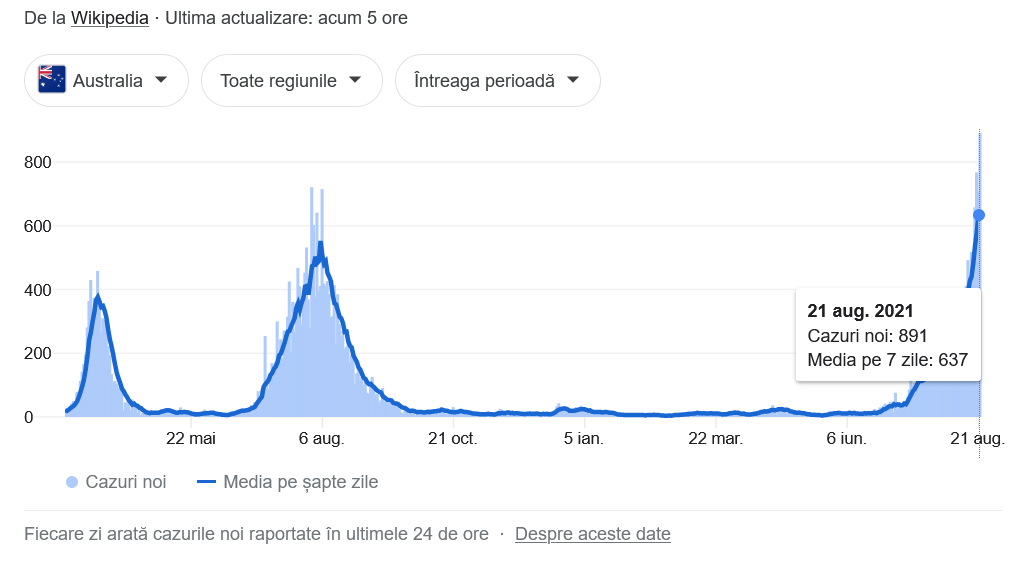Screen dimensions: 1018x577
Task: Expand the Toate regiunile dropdown
Action: [292, 80]
